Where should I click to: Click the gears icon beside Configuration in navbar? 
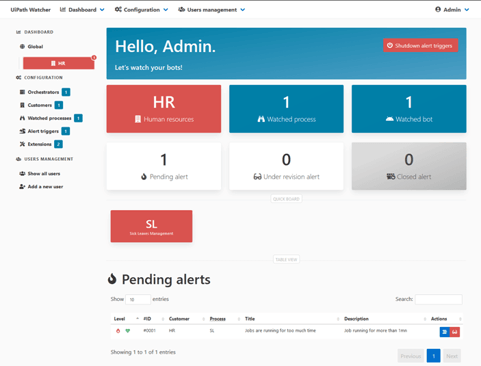(118, 10)
